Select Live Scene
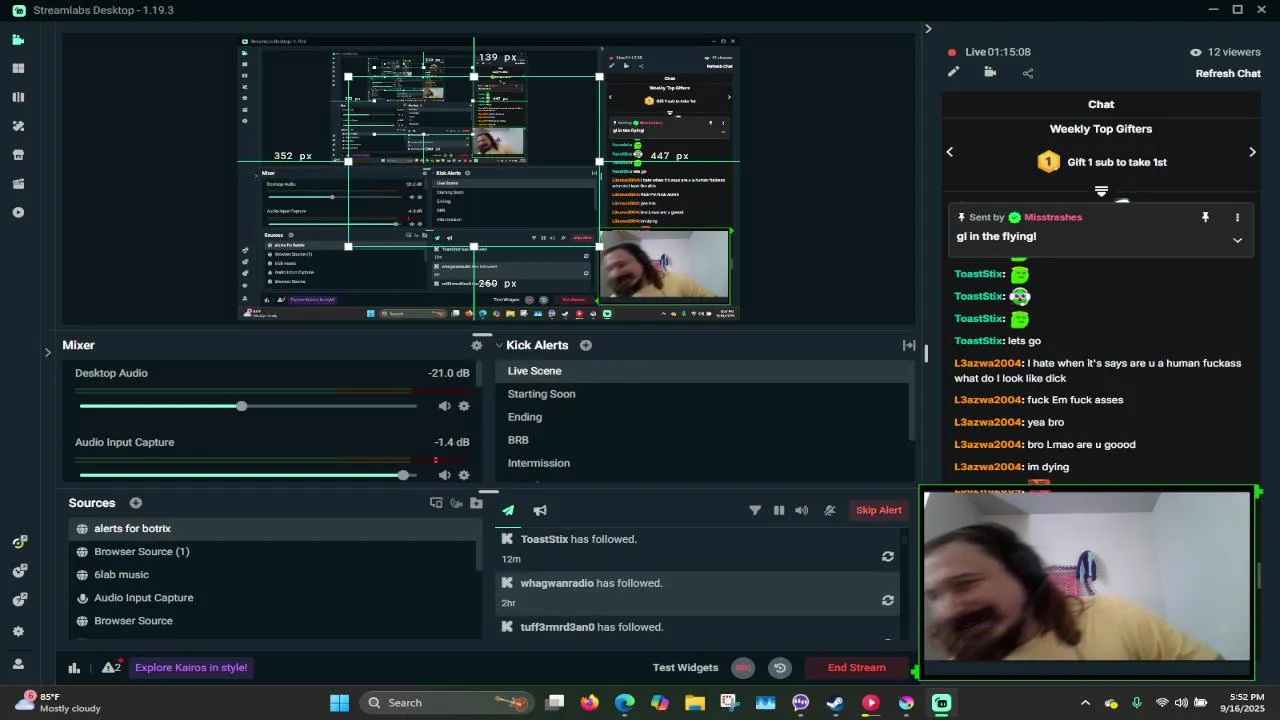Screen dimensions: 1280x720 (x=702, y=371)
